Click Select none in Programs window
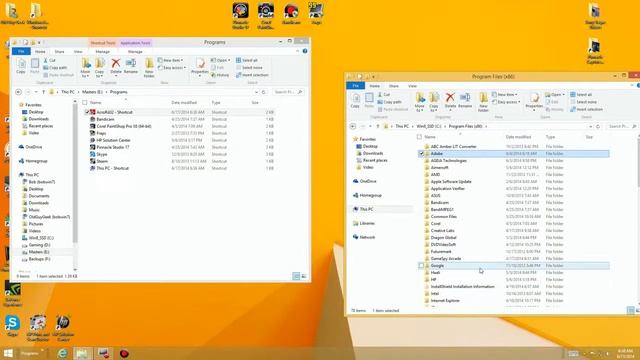 click(x=249, y=68)
